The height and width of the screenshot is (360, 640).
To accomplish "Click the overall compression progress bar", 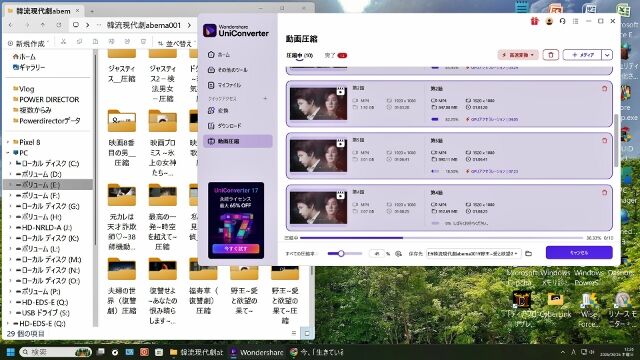I will [x=441, y=238].
